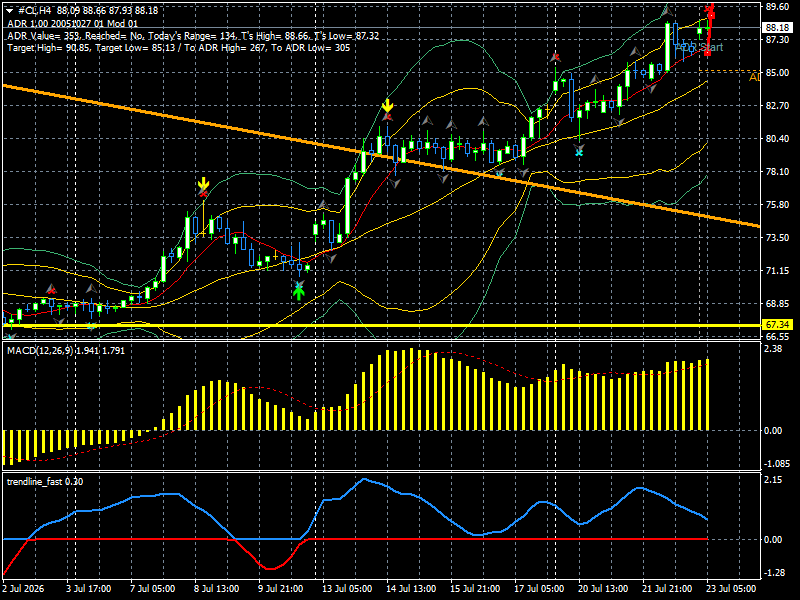The width and height of the screenshot is (800, 600).
Task: Click the yellow down arrow near the 82.70 level
Action: pos(388,106)
